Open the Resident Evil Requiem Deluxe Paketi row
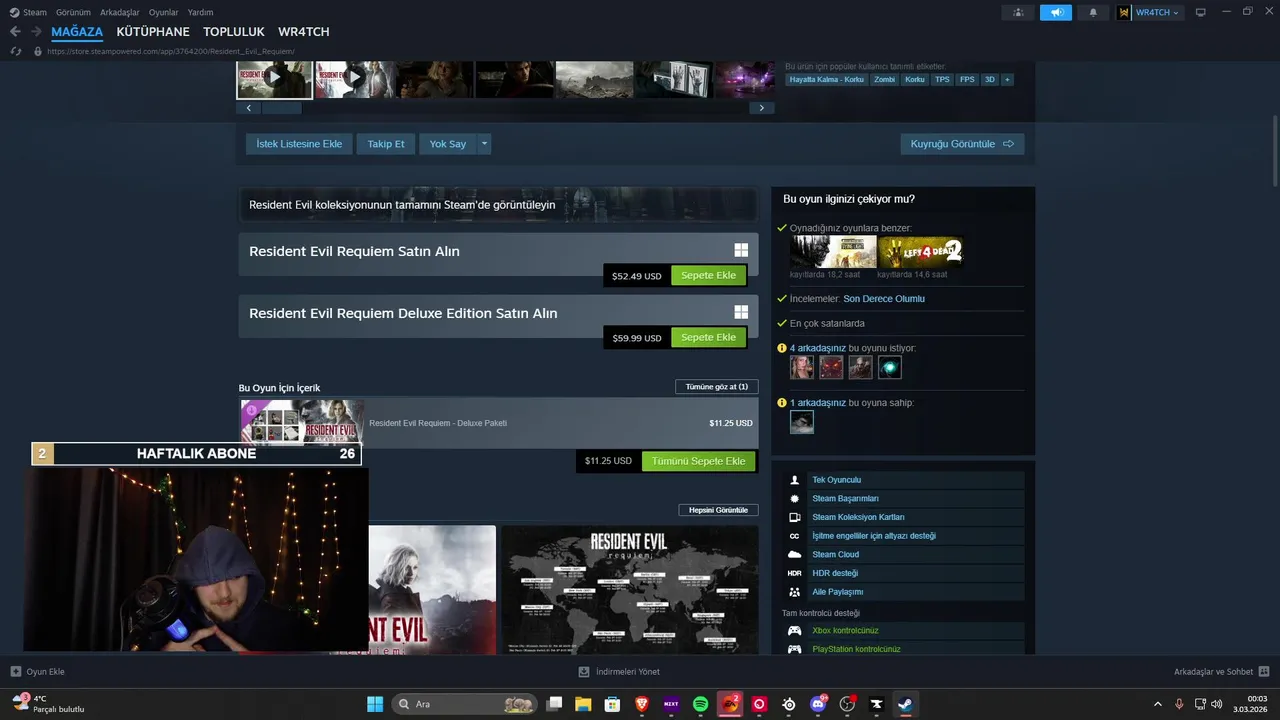Image resolution: width=1280 pixels, height=720 pixels. click(499, 423)
